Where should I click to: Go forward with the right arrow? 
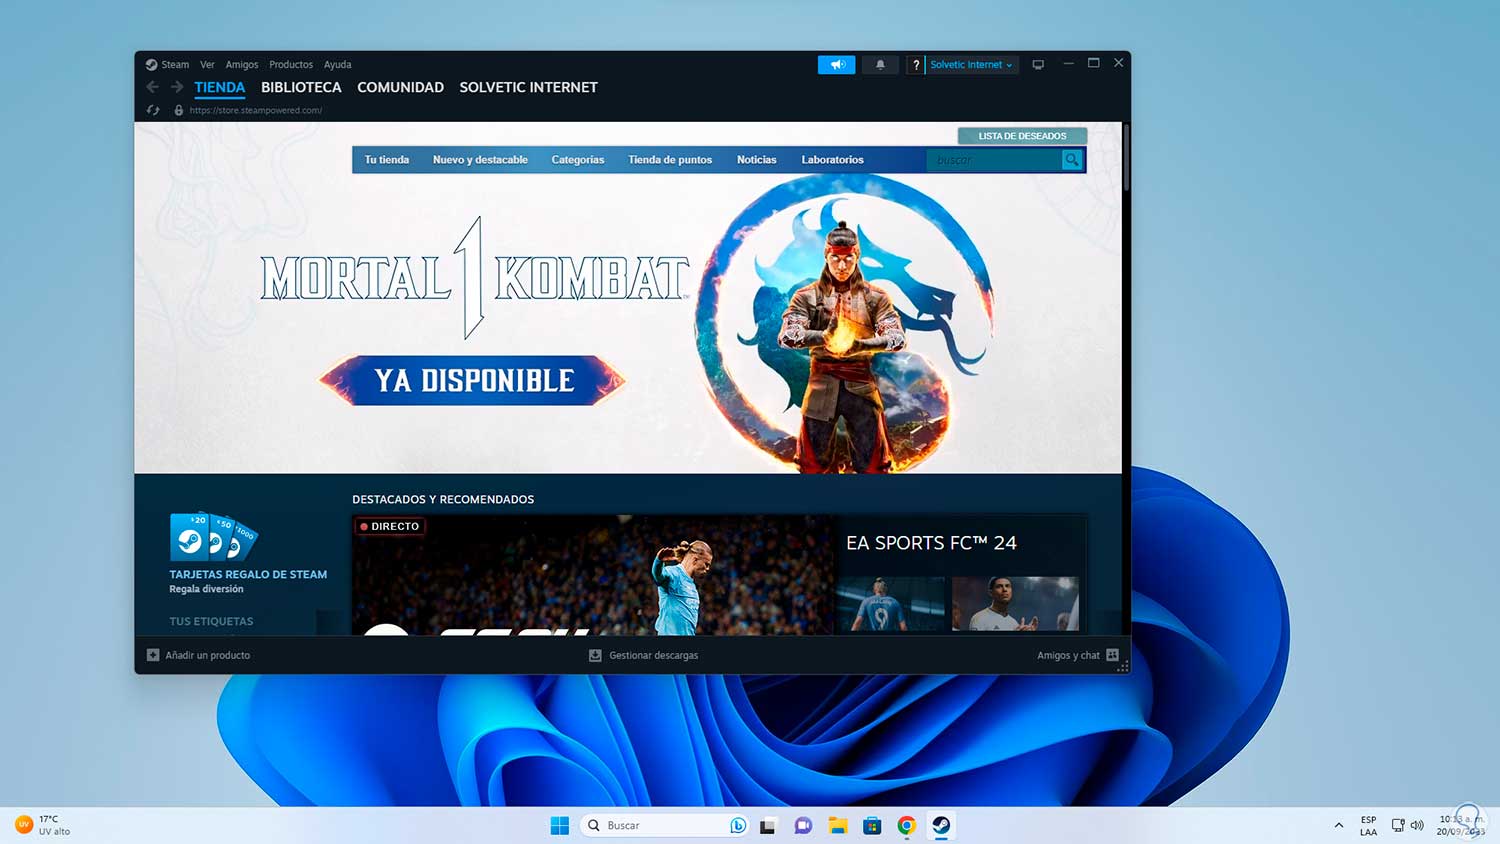point(177,87)
